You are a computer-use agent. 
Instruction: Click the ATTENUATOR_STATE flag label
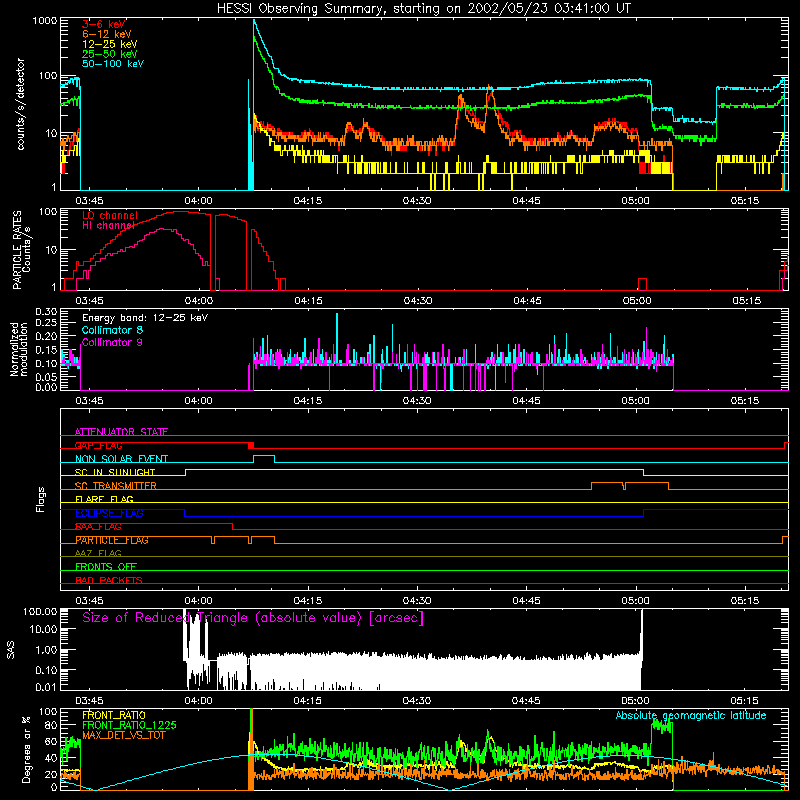[121, 432]
